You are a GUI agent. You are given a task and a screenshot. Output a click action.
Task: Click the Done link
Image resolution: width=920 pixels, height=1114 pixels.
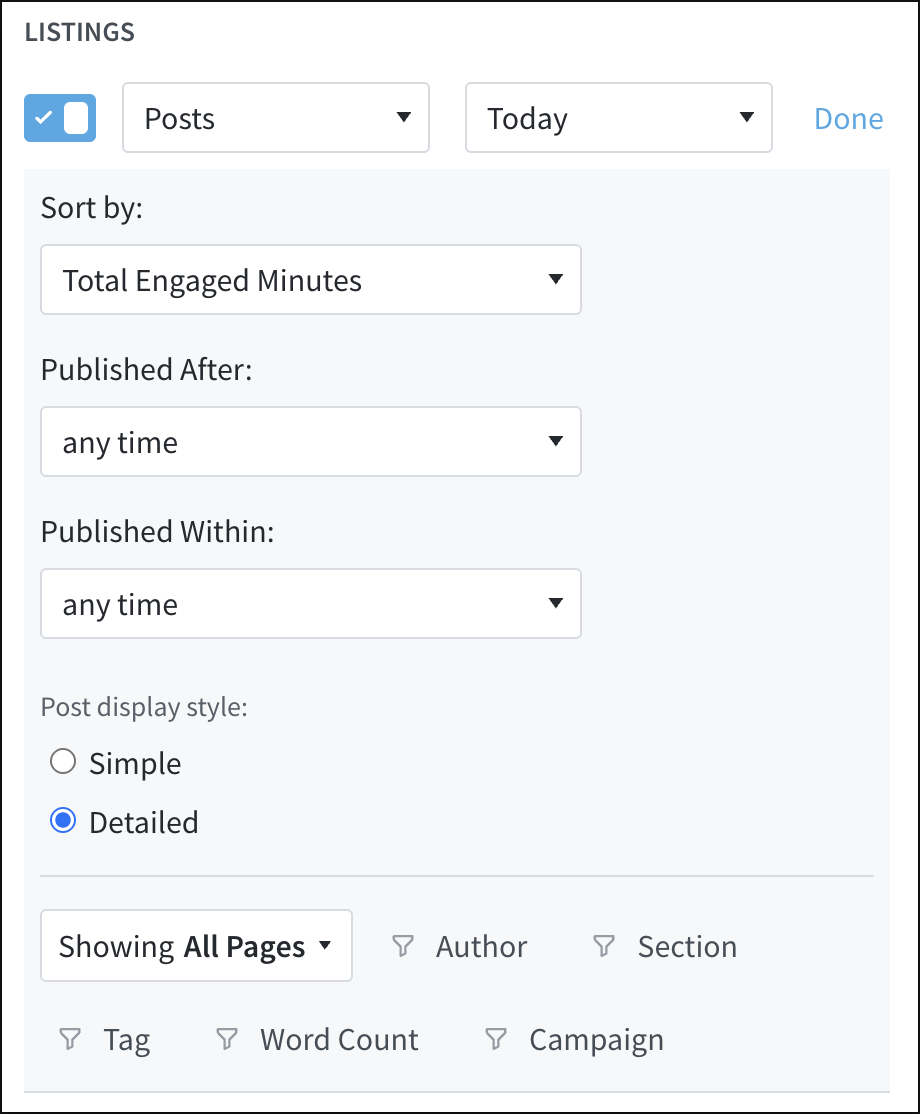click(x=848, y=119)
